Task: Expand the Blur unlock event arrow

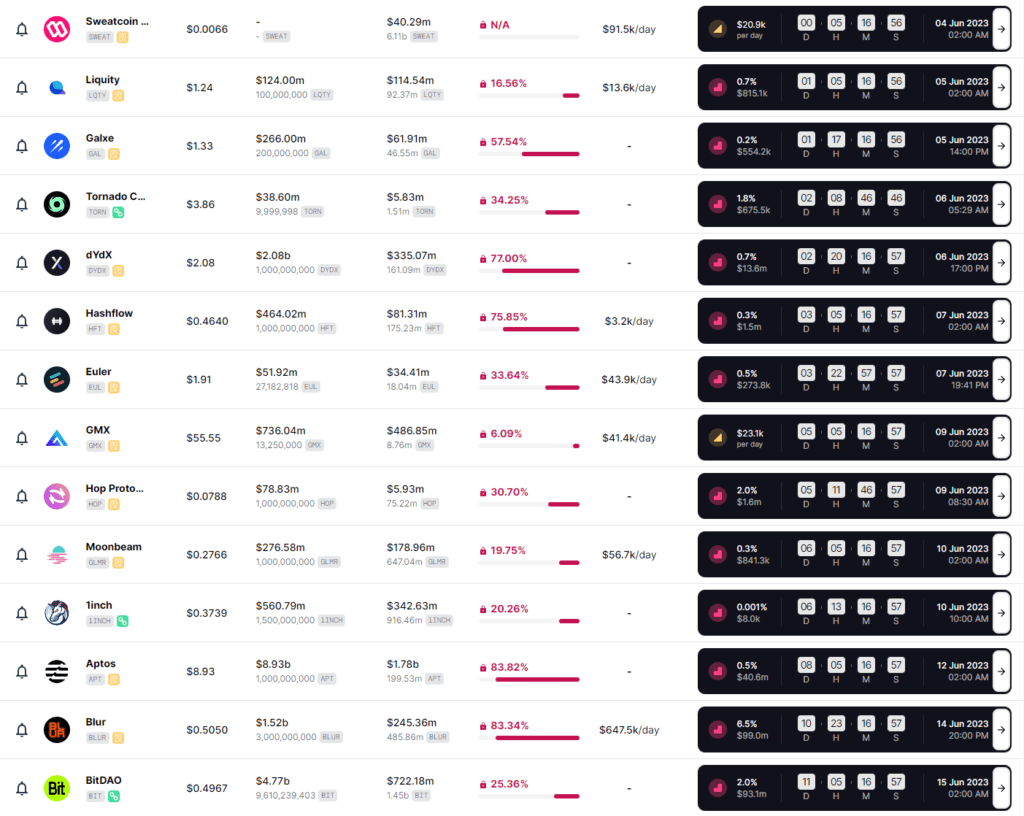Action: 1001,730
